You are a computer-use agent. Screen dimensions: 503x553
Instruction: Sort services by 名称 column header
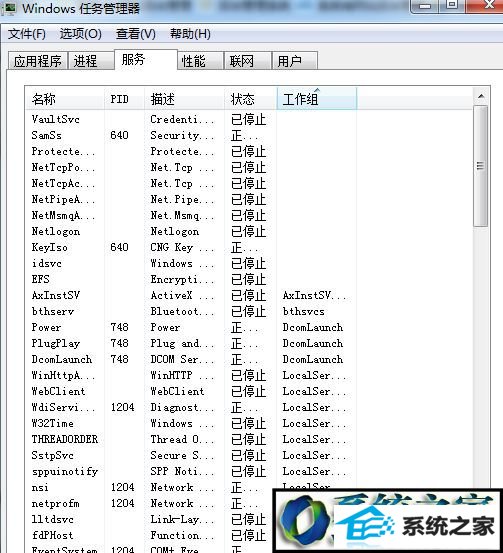65,99
